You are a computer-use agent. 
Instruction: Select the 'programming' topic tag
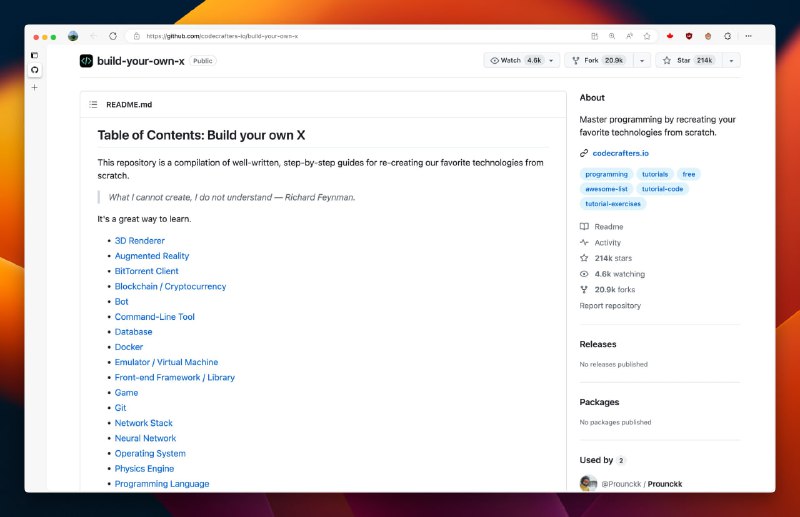click(606, 174)
